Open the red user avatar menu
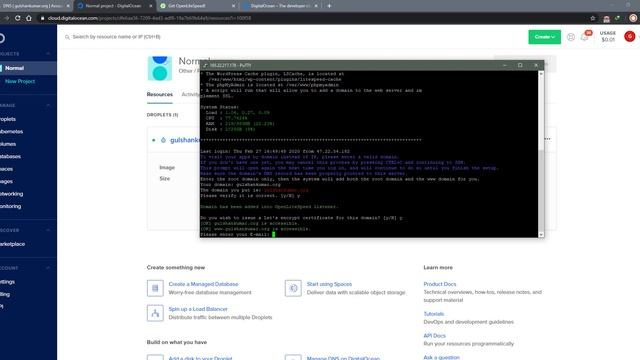The height and width of the screenshot is (360, 640). coord(629,36)
